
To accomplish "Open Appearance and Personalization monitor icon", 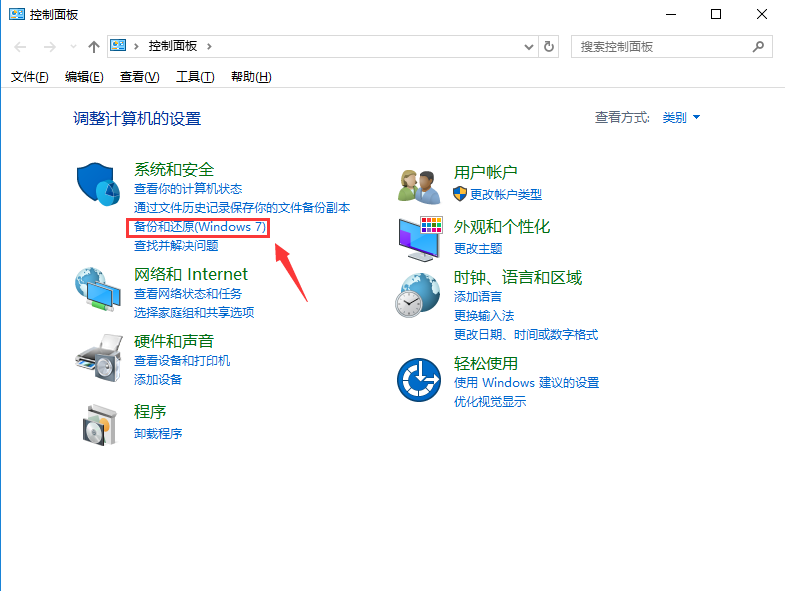I will 418,238.
